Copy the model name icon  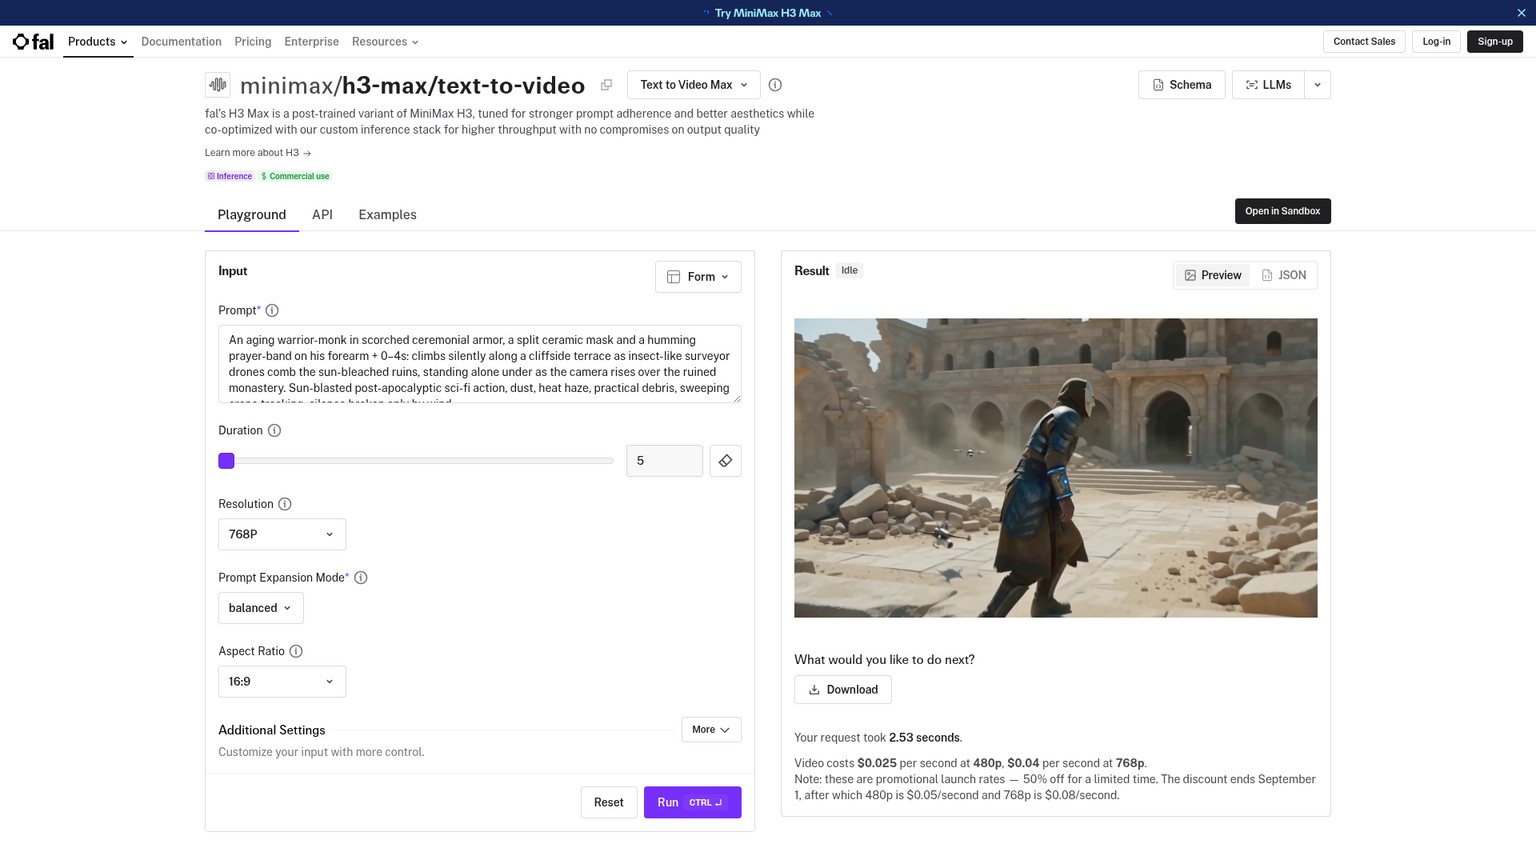(x=606, y=85)
